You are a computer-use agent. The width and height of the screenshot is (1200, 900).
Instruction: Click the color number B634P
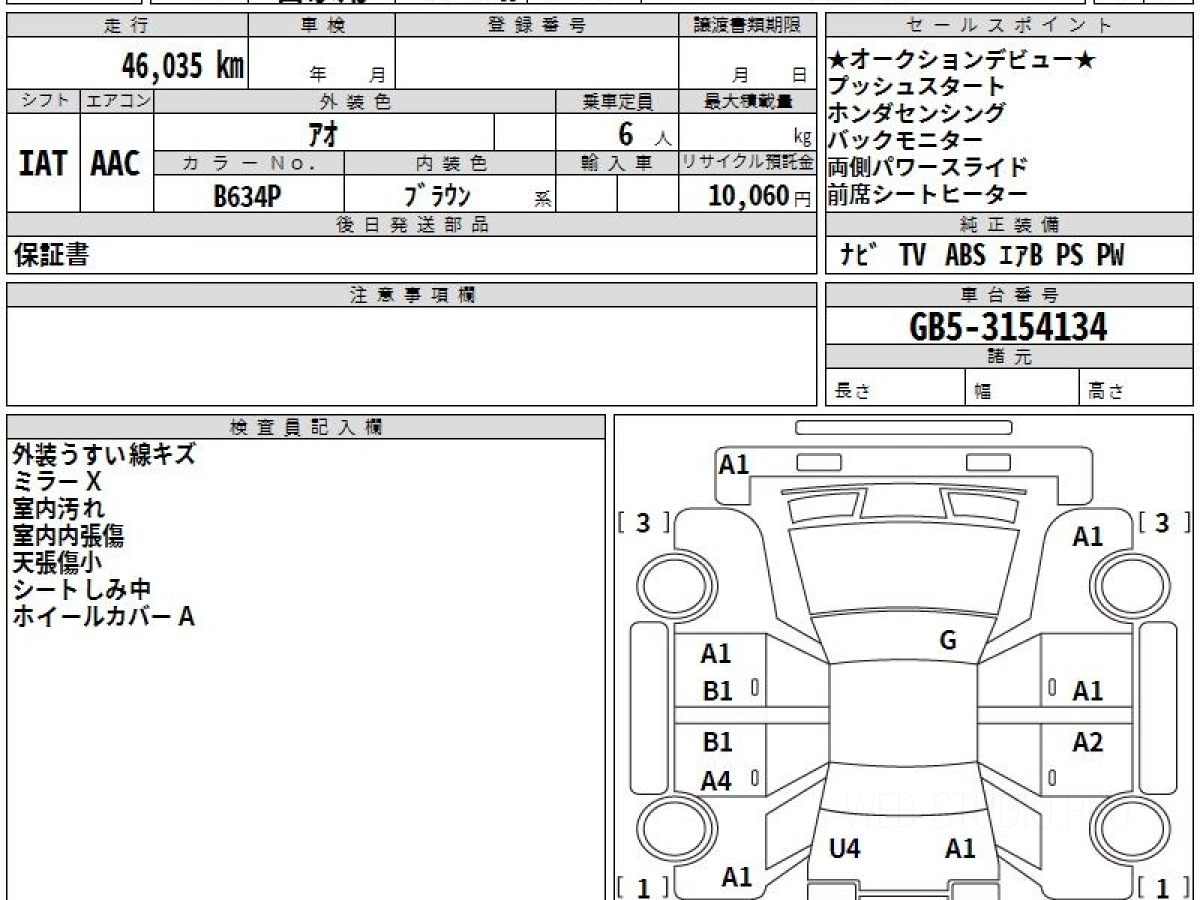pos(247,196)
